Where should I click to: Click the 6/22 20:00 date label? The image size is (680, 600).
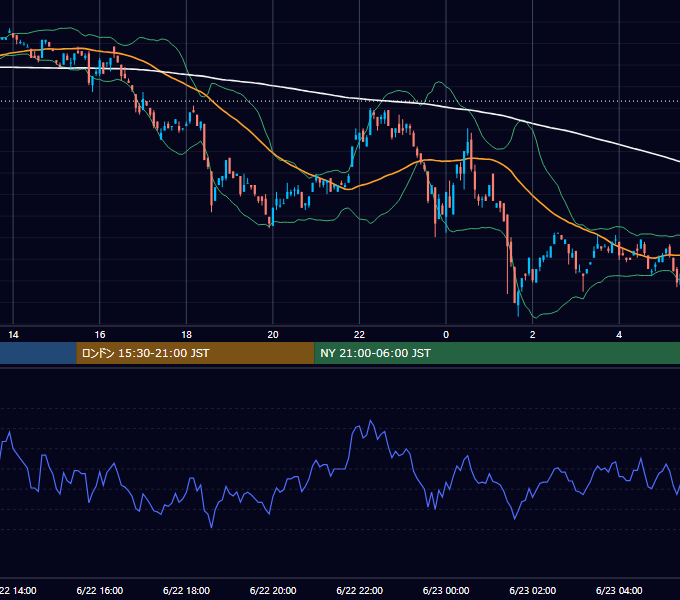point(273,590)
